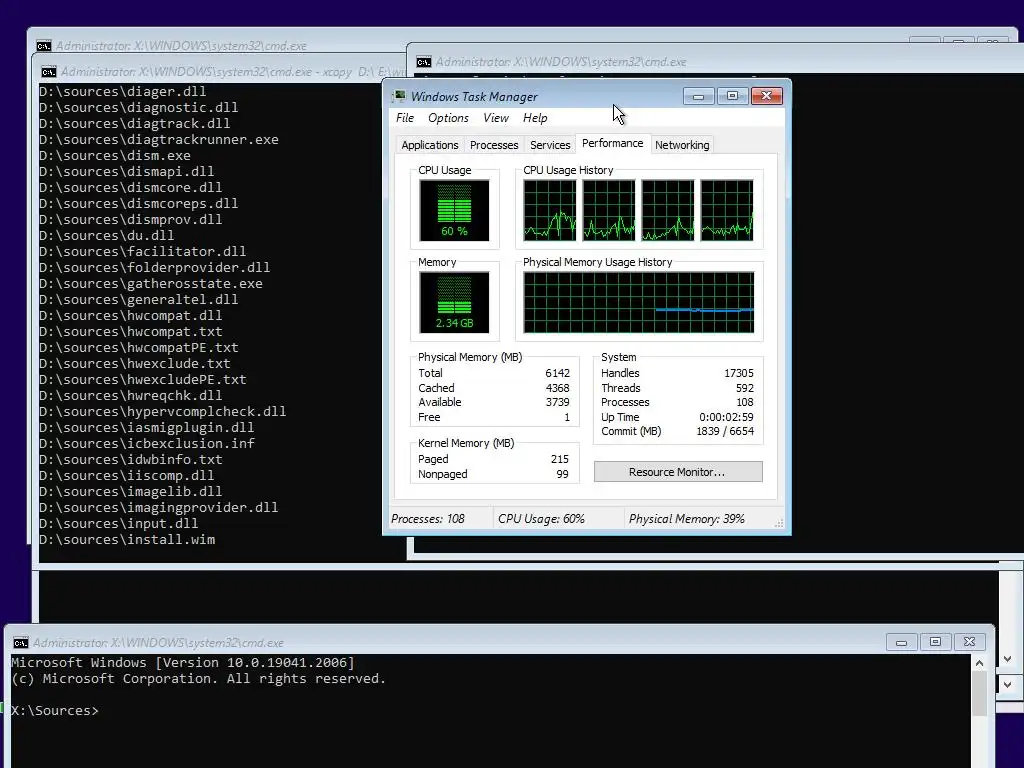Click the Task Manager title bar icon

click(x=398, y=97)
